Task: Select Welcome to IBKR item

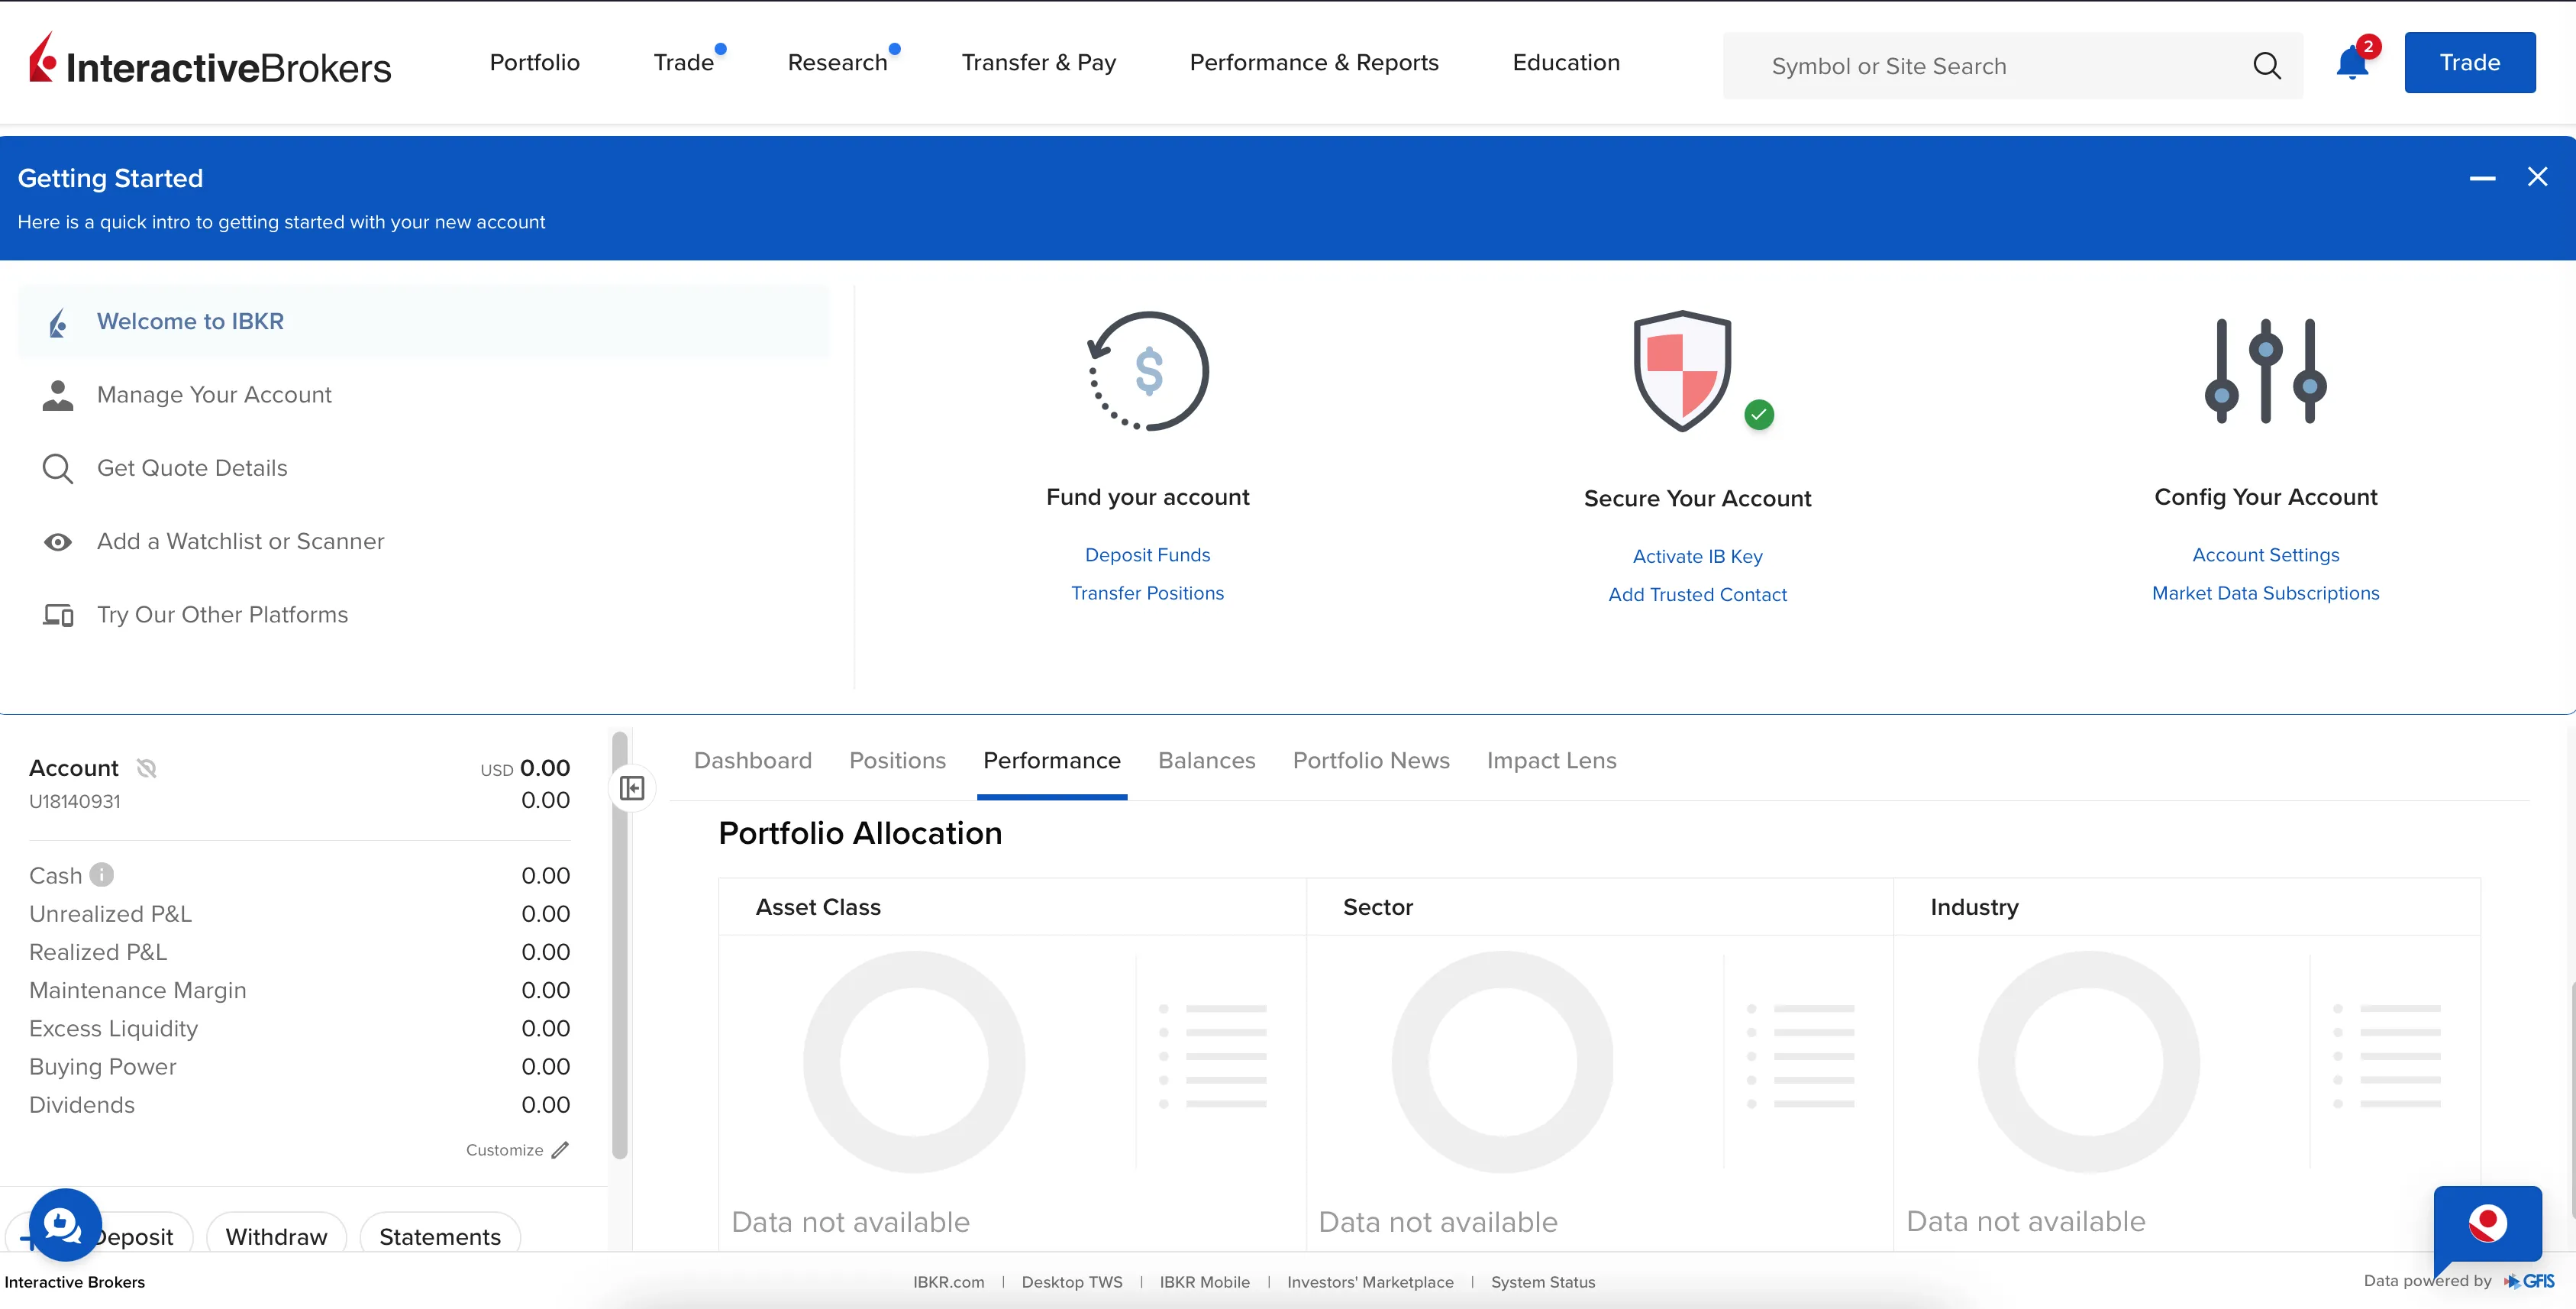Action: [x=424, y=321]
